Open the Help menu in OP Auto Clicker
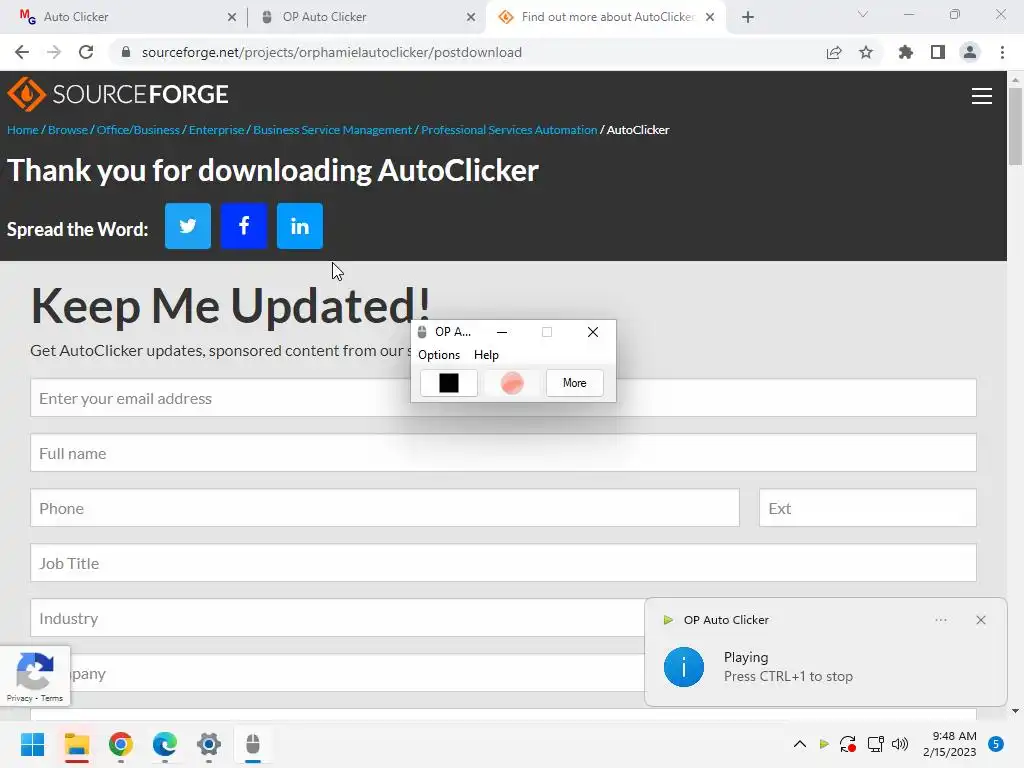 point(486,355)
